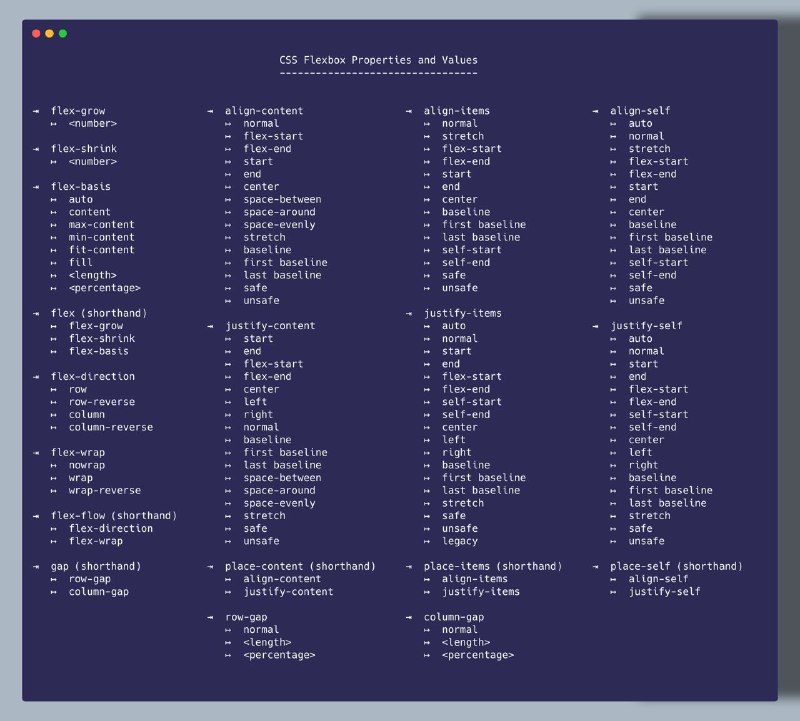Select the 'align-self' property heading

point(640,111)
